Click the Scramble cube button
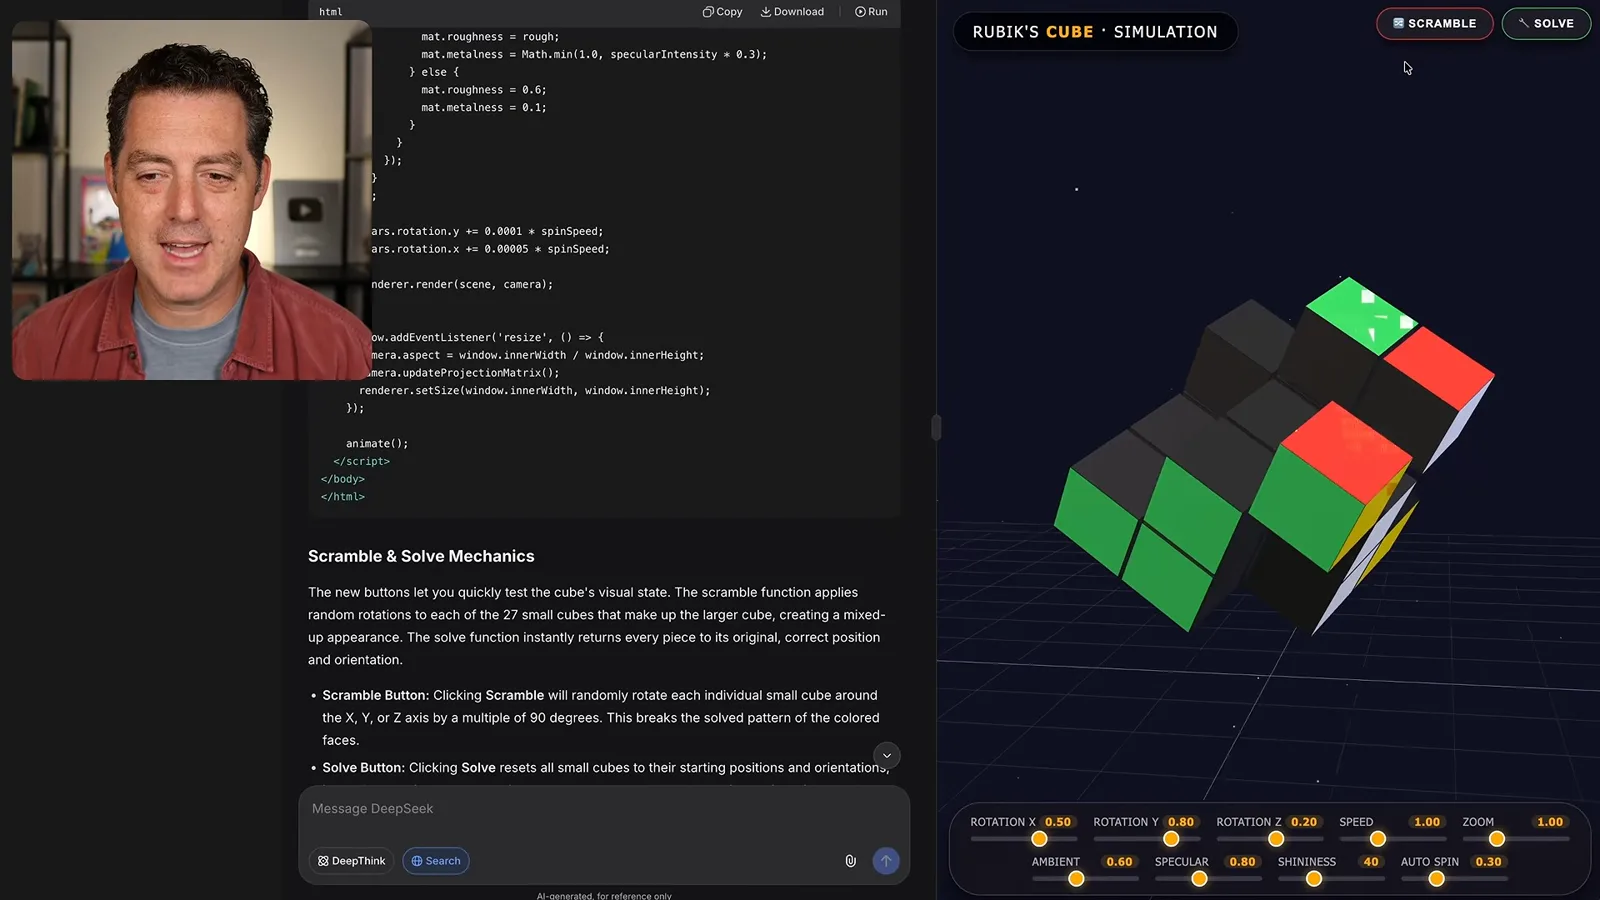The height and width of the screenshot is (900, 1600). click(1434, 23)
